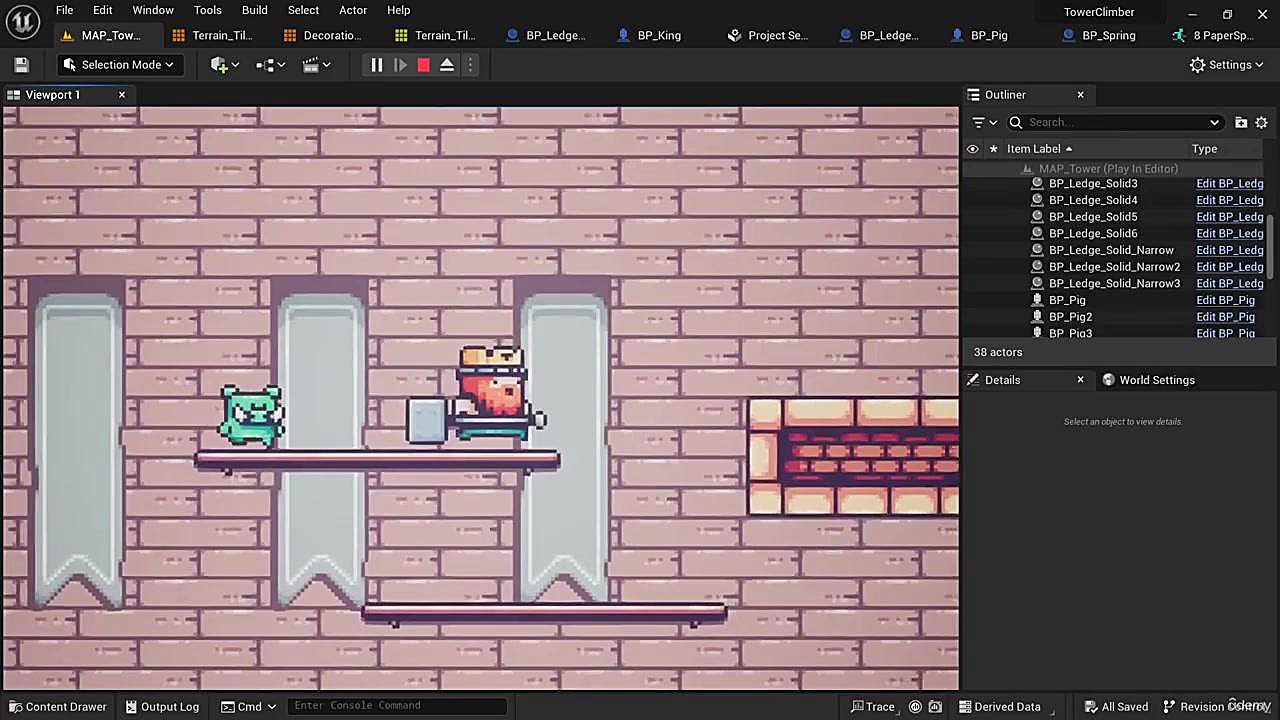Select BP_Ledge_Solid6 in the Outliner
The width and height of the screenshot is (1280, 720).
pos(1093,234)
